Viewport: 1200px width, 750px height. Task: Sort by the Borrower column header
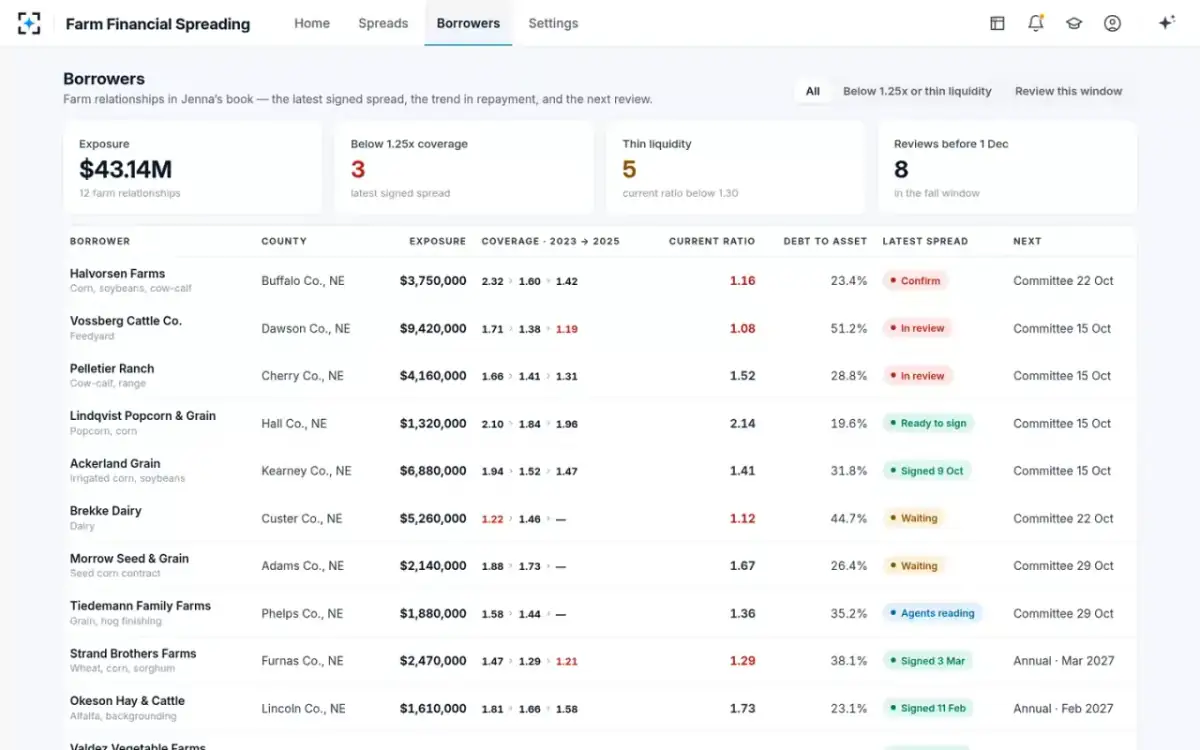point(100,241)
